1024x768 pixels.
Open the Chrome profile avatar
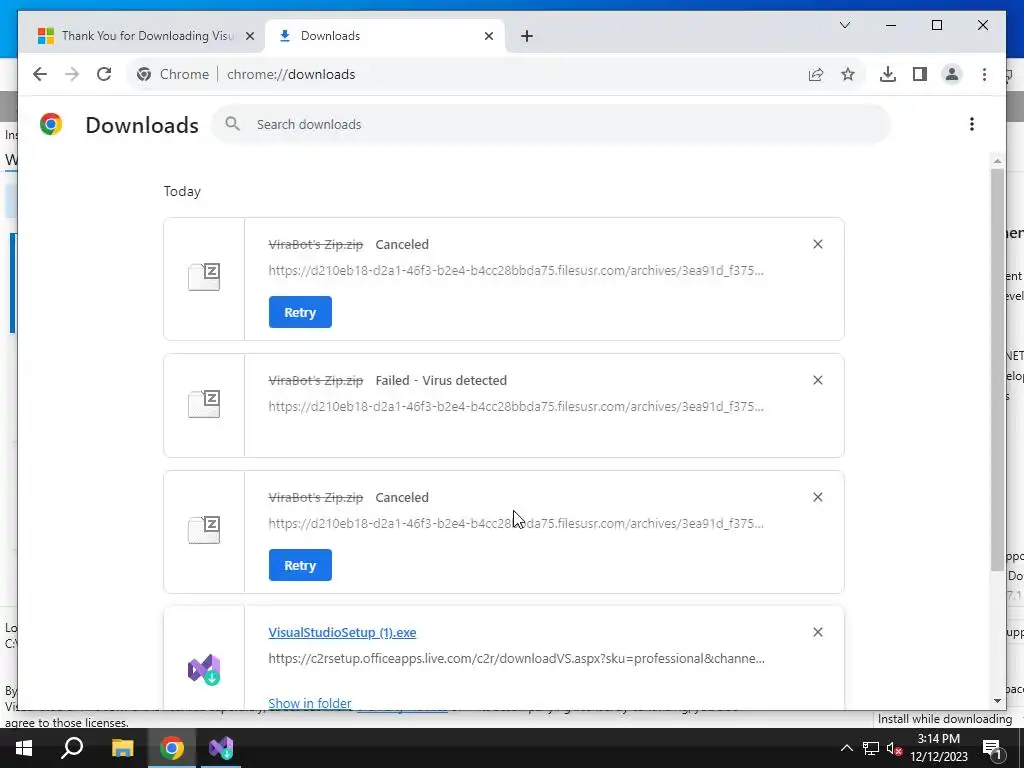[x=952, y=74]
